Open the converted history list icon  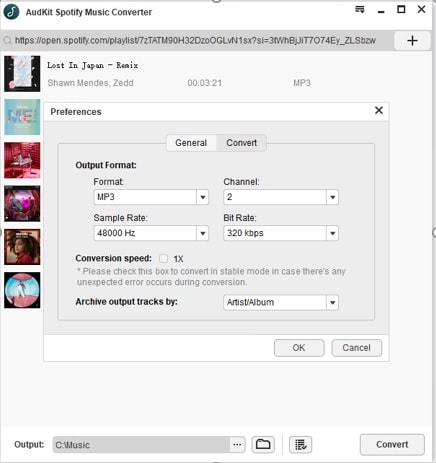(300, 444)
